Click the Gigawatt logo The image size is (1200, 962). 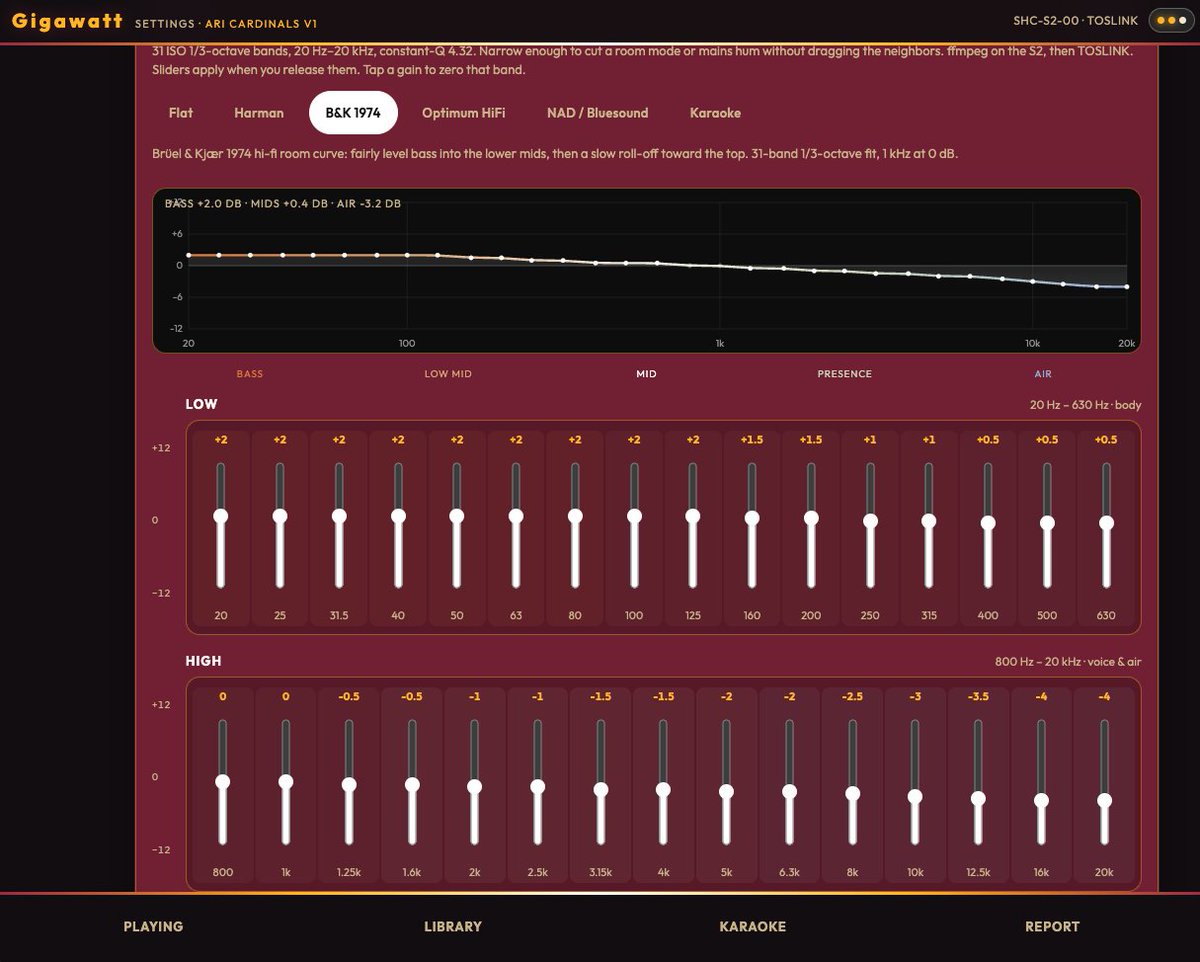click(x=68, y=21)
